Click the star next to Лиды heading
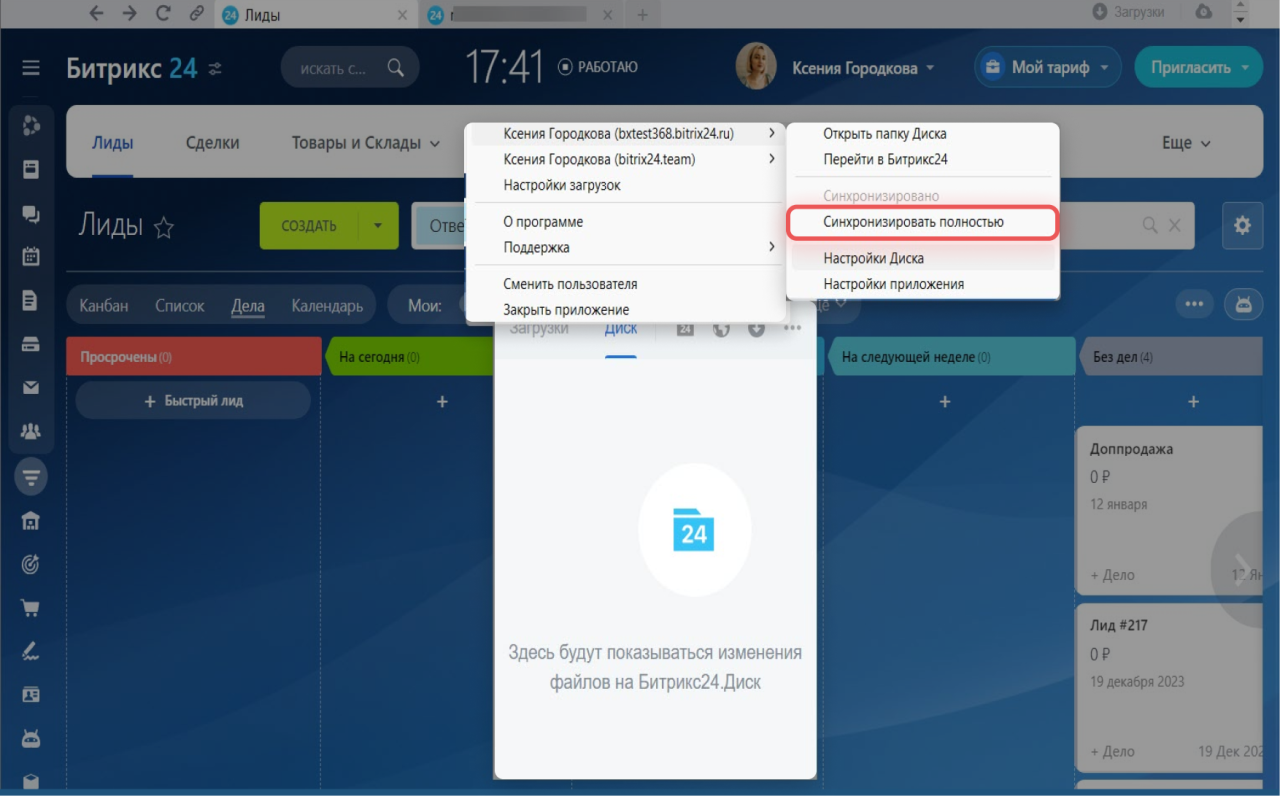This screenshot has height=796, width=1280. [x=164, y=228]
